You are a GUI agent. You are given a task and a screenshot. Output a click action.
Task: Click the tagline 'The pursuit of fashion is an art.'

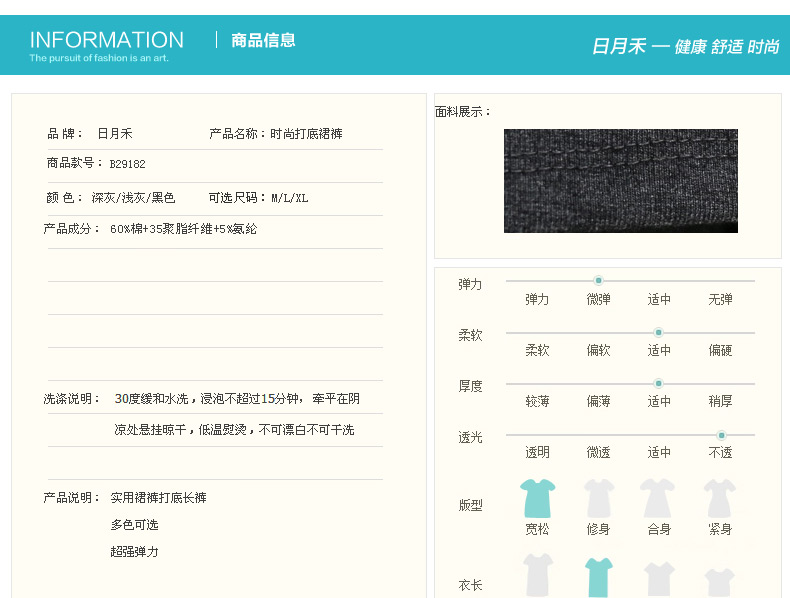point(99,58)
